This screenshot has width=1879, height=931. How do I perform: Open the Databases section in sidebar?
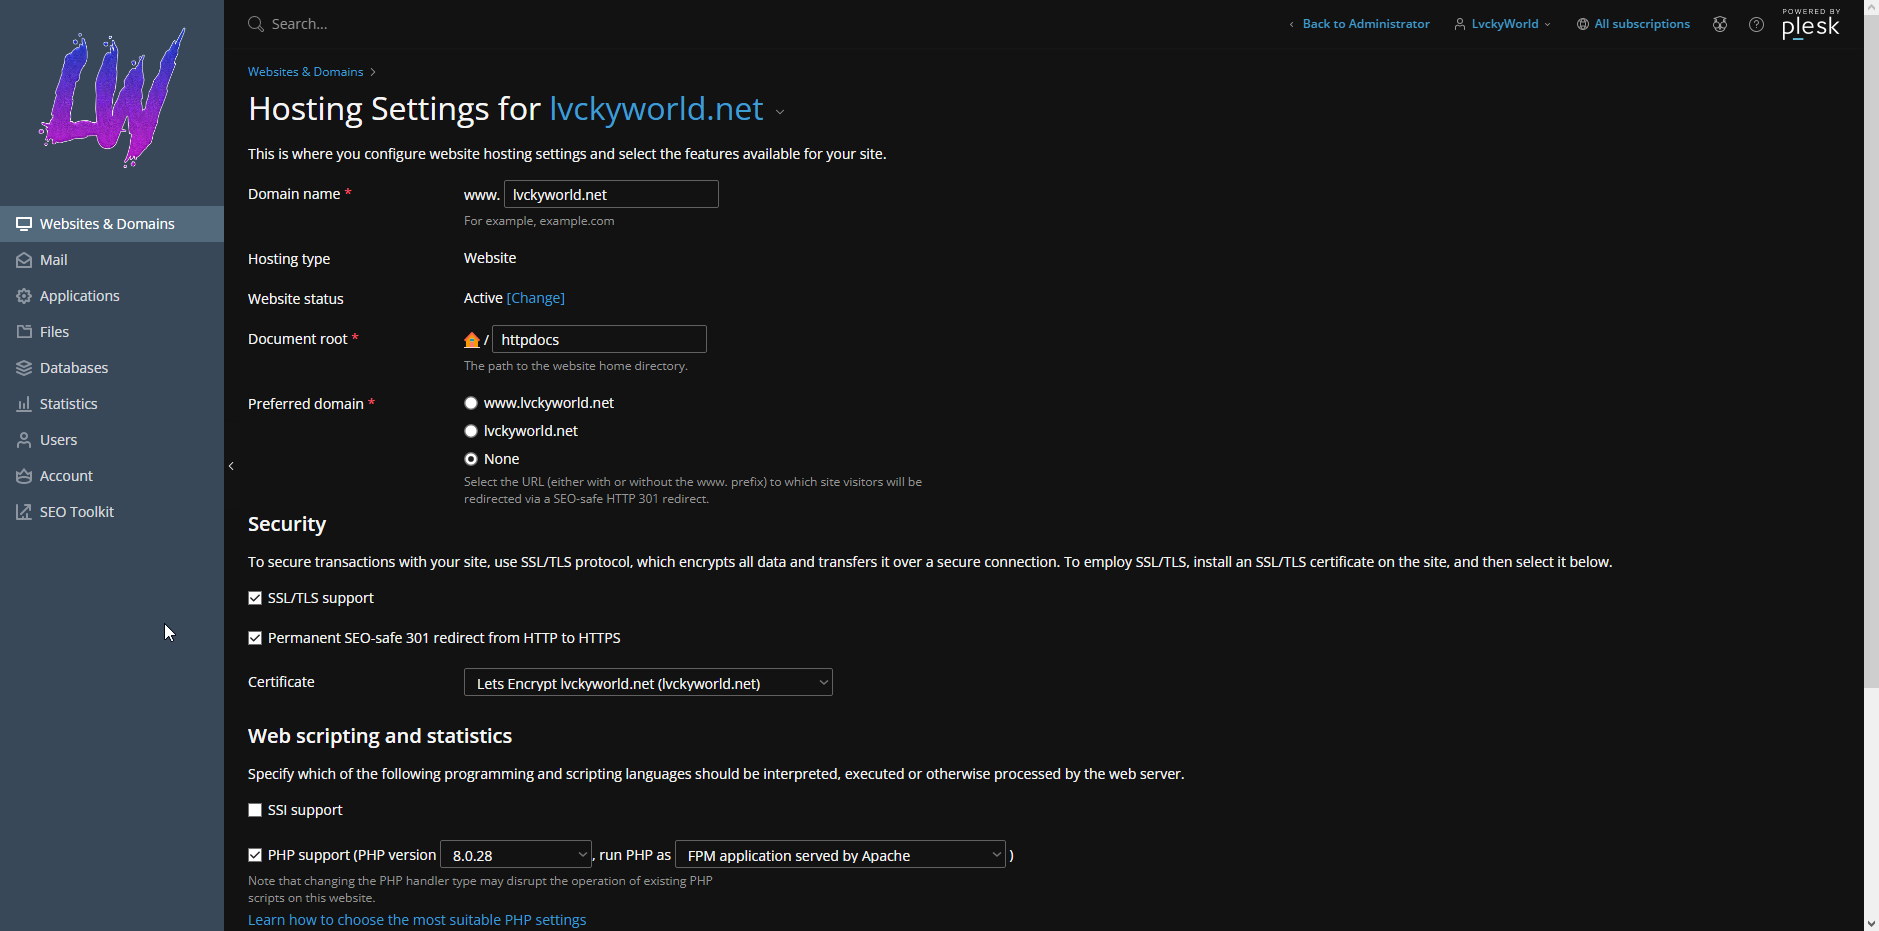pos(73,368)
